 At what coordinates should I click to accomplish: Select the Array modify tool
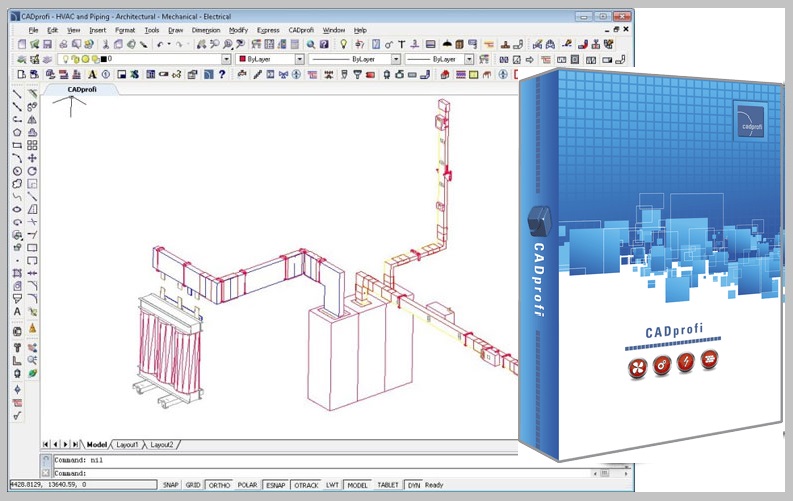point(32,146)
